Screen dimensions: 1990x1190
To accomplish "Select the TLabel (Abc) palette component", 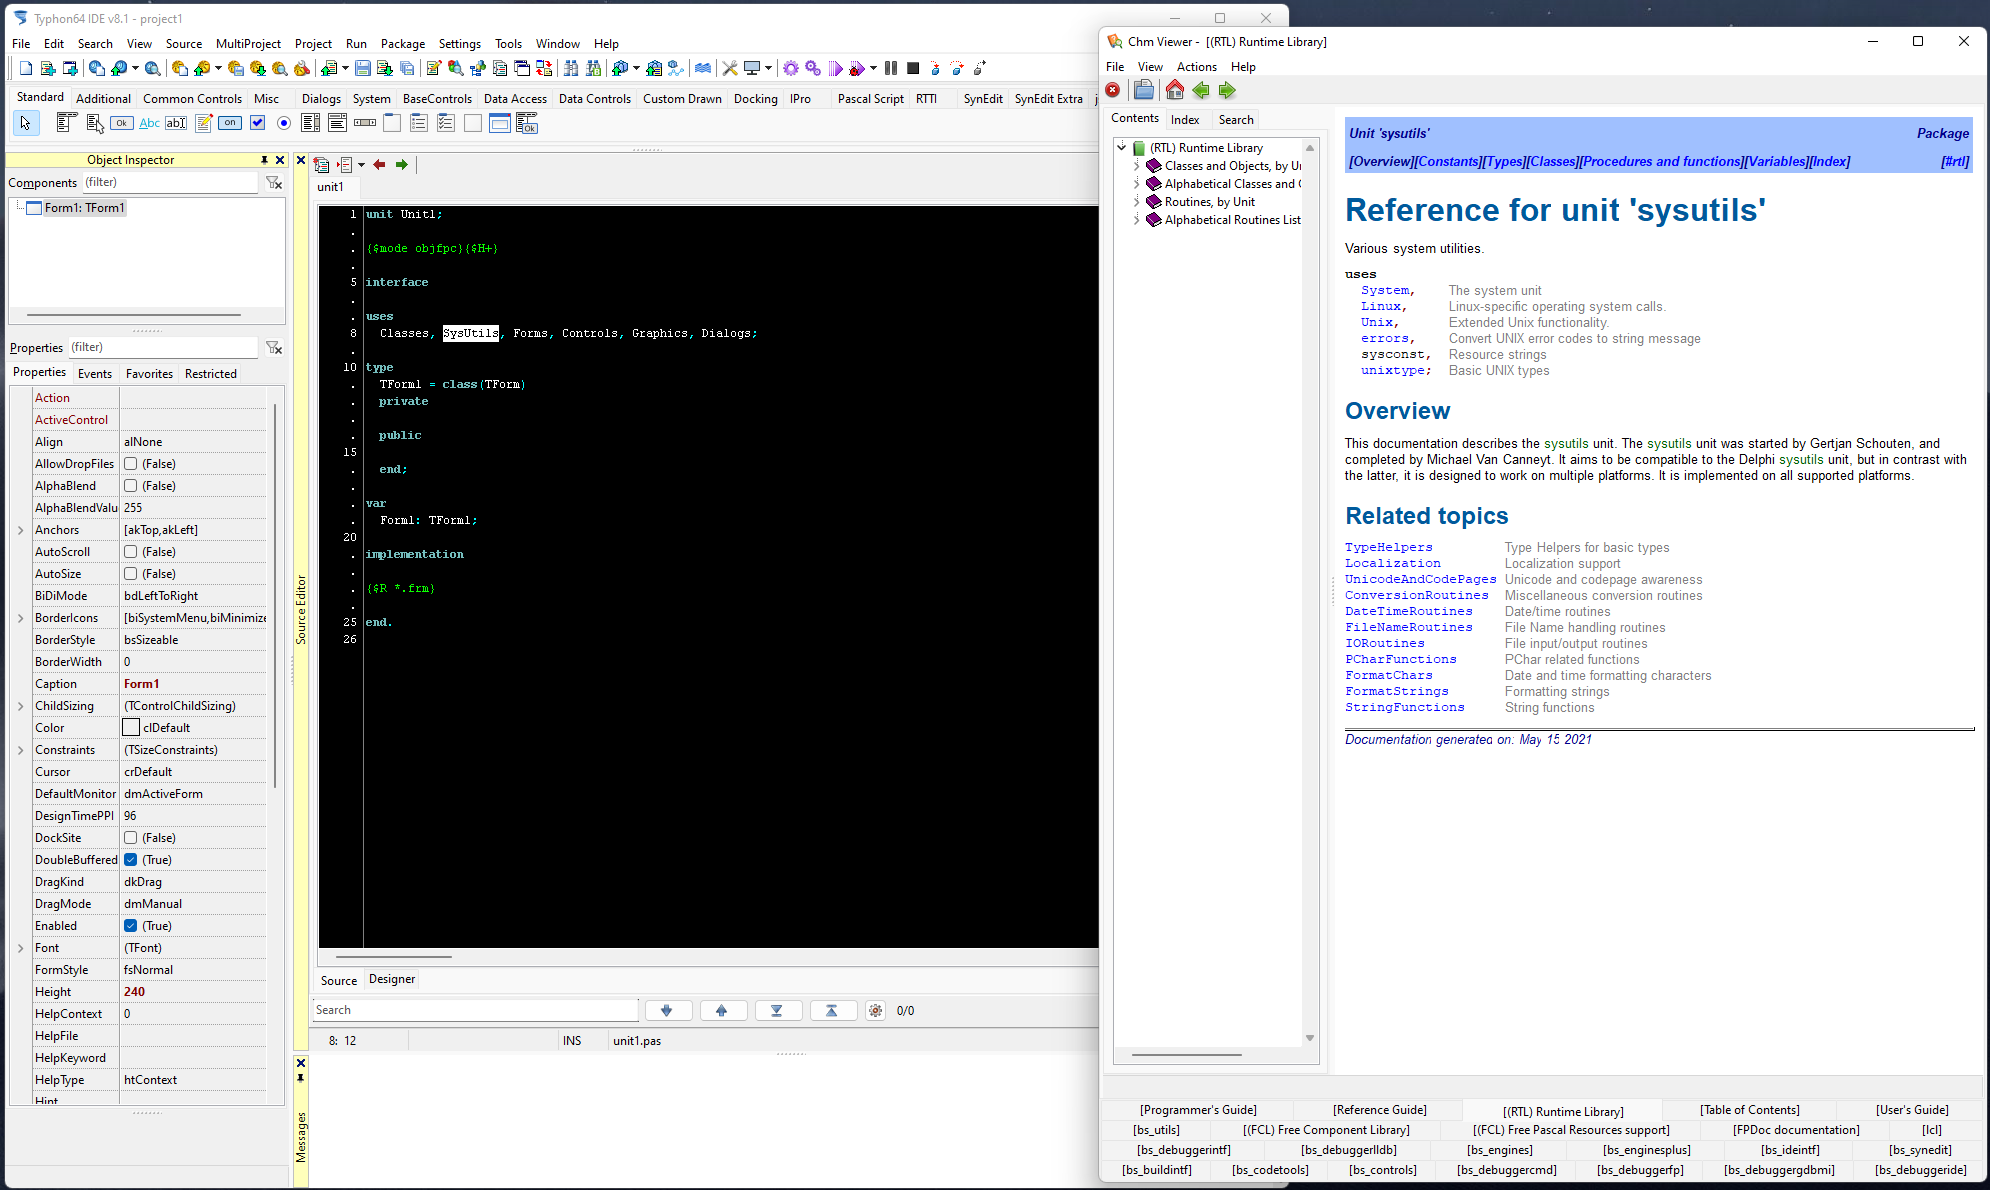I will (149, 123).
